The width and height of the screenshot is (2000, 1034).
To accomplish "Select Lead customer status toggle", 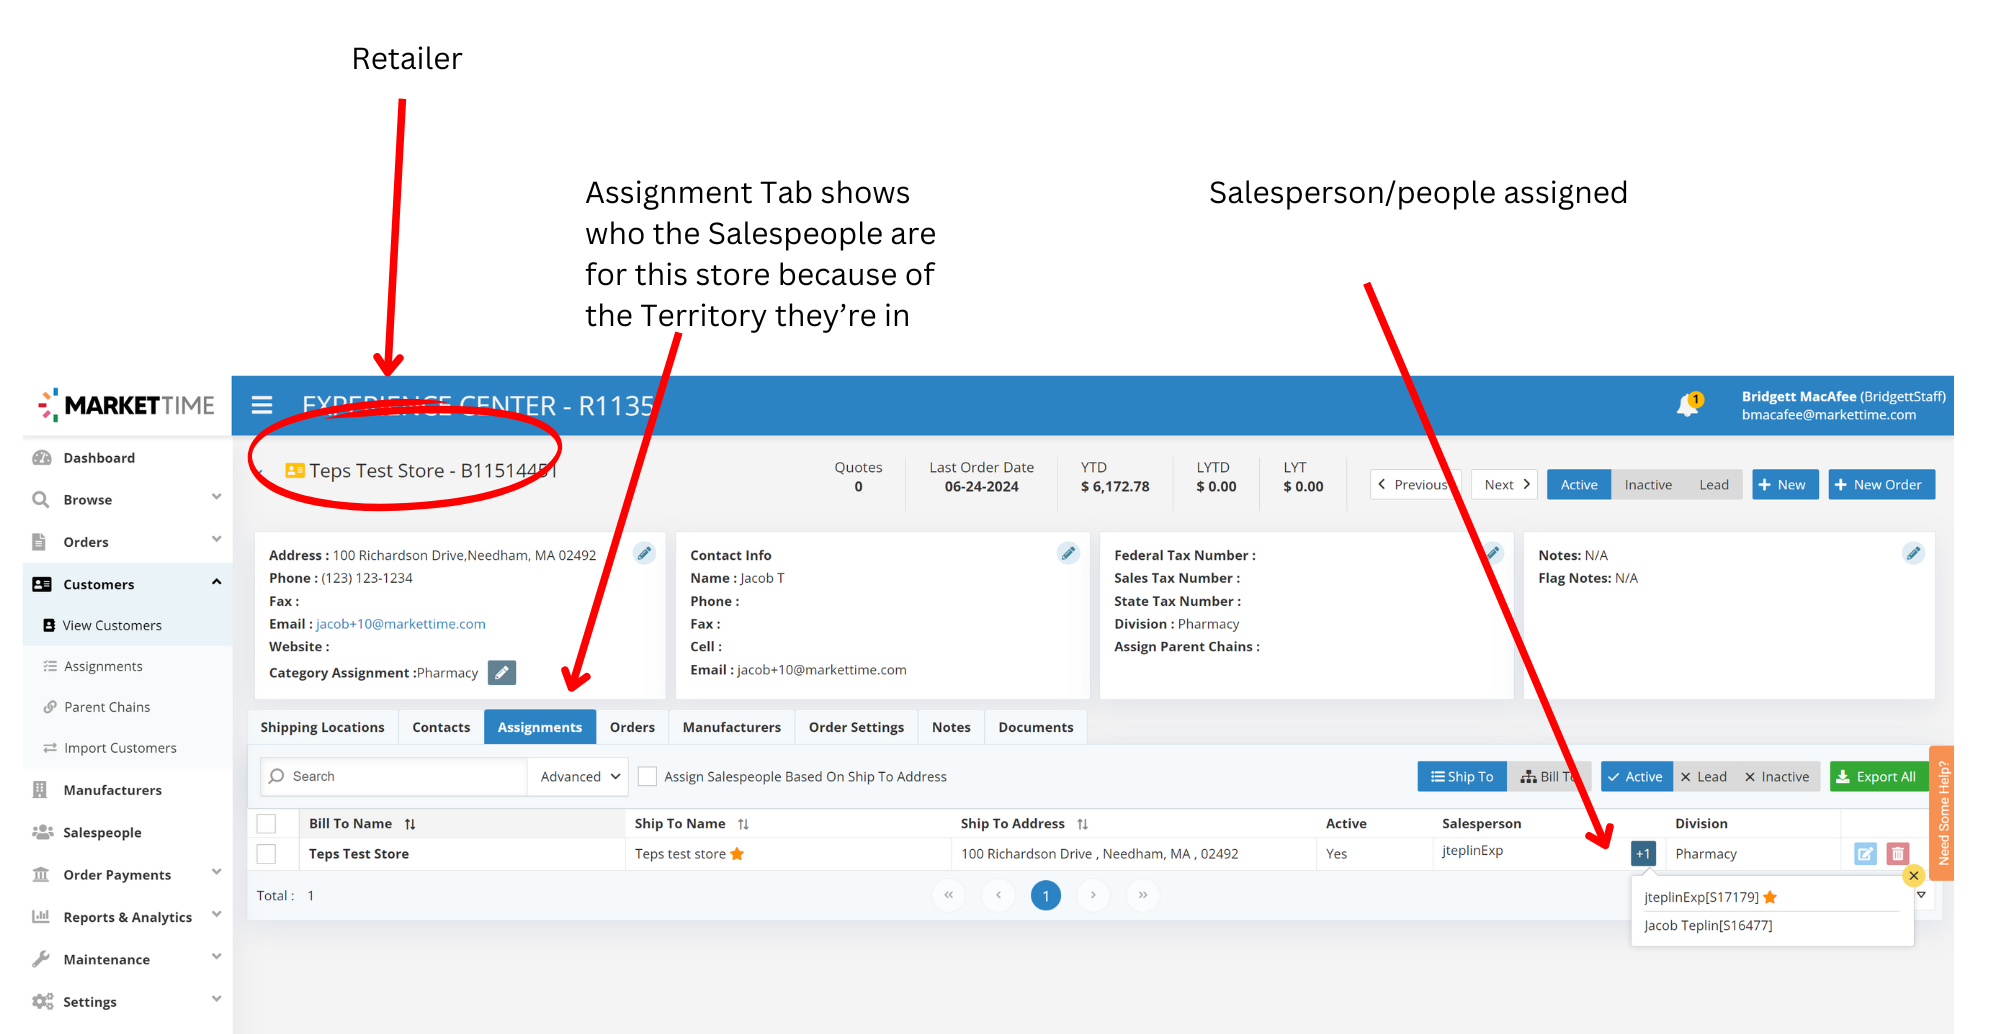I will click(1714, 484).
